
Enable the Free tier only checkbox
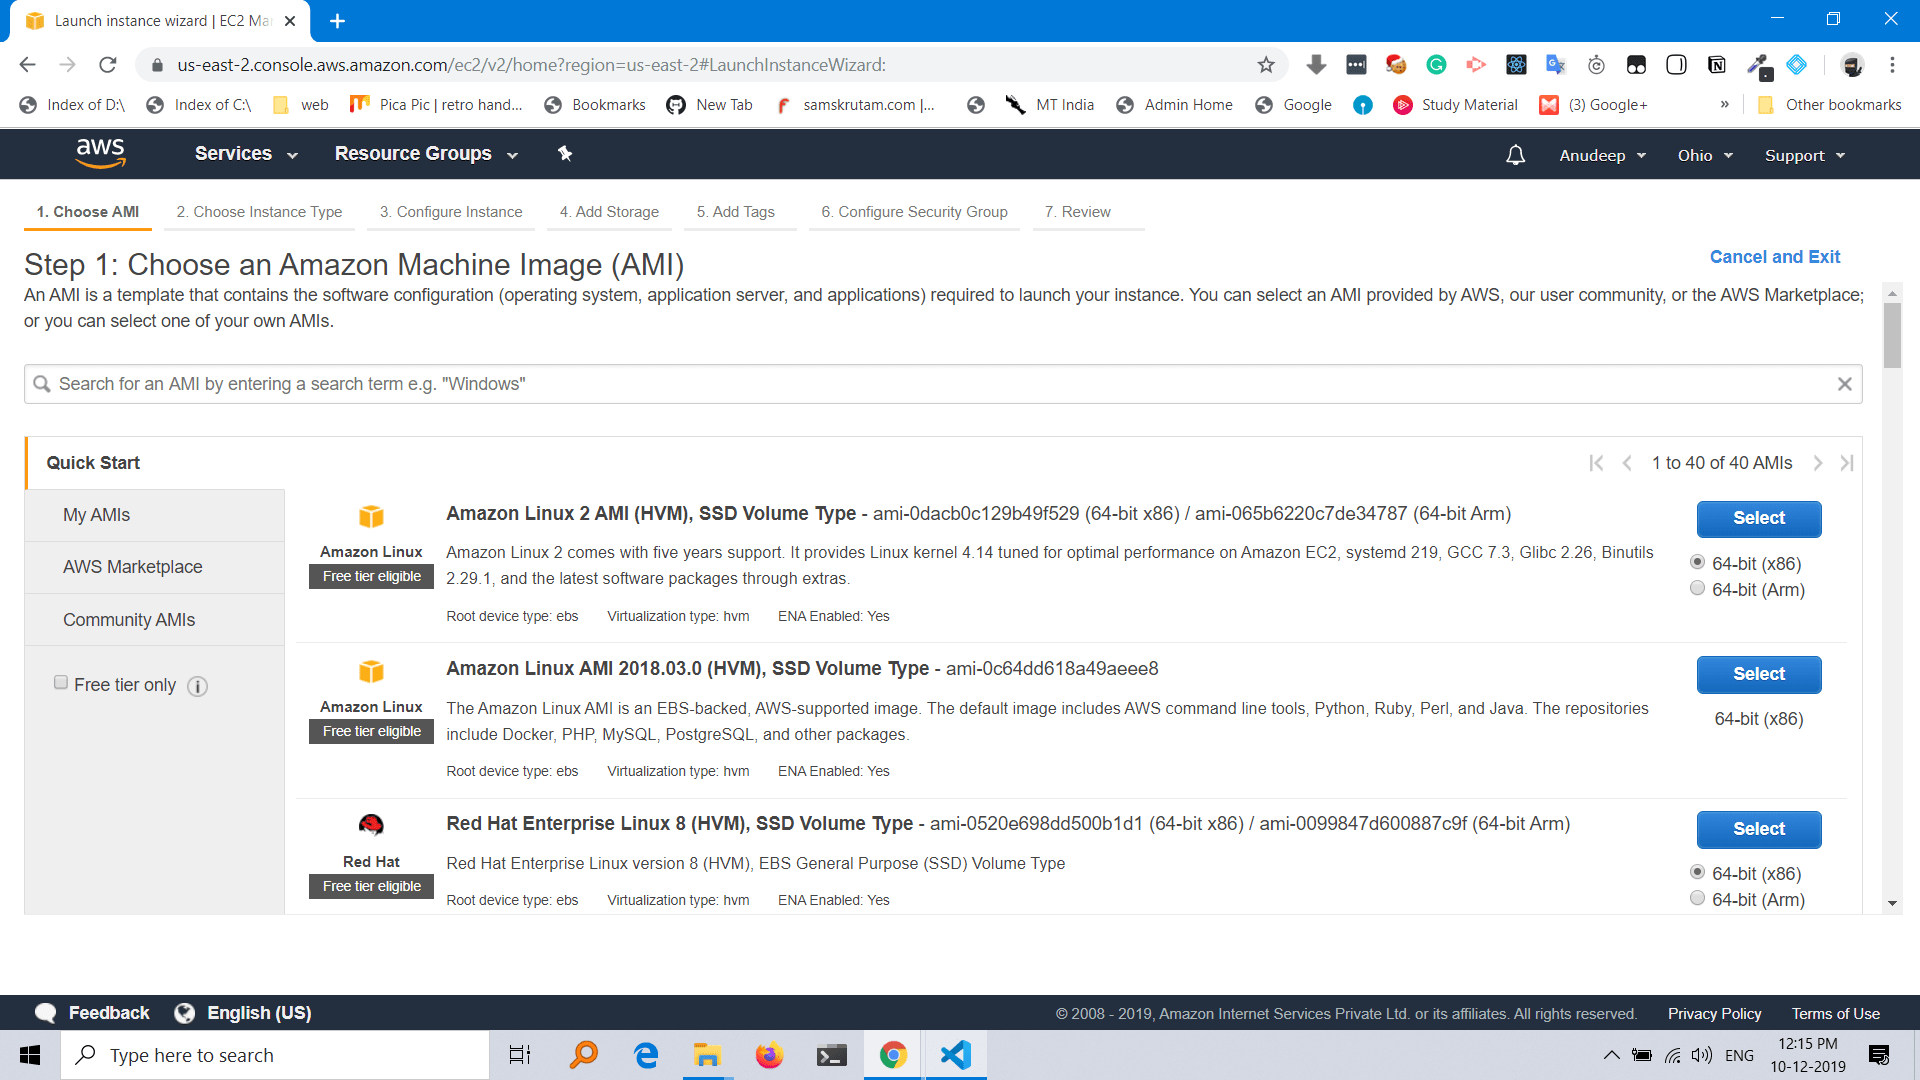[61, 683]
